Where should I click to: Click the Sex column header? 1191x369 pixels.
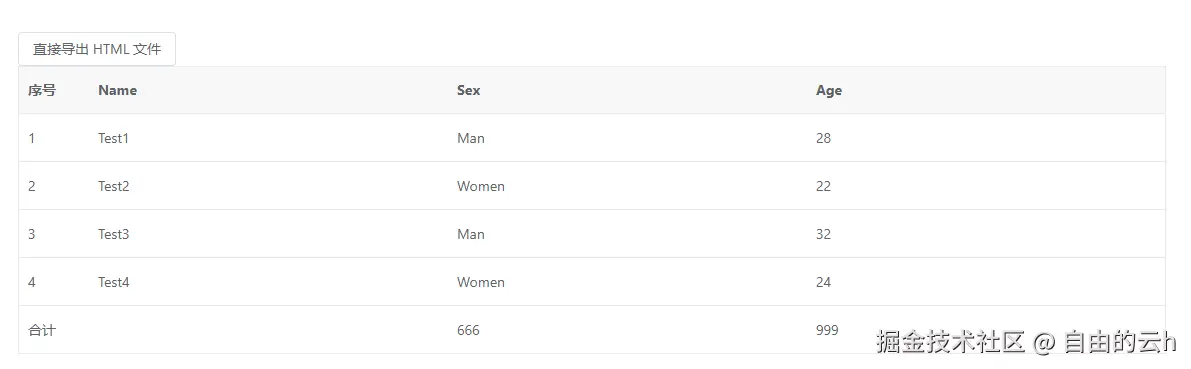469,90
